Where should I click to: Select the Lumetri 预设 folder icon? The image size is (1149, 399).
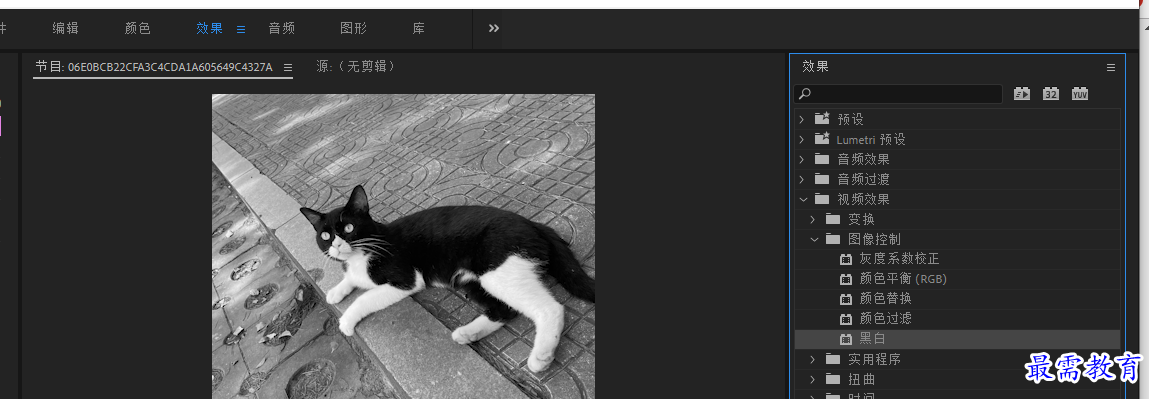tap(822, 138)
